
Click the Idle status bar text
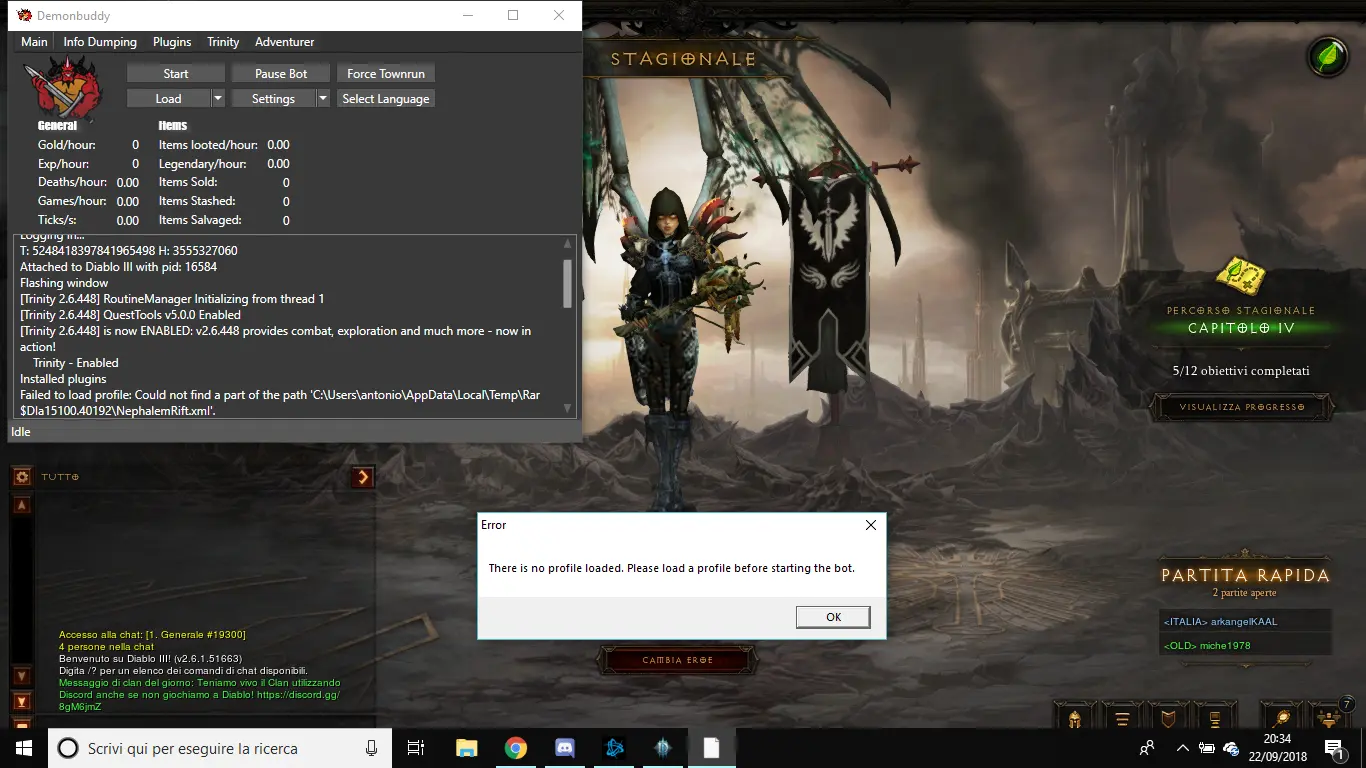pos(21,432)
